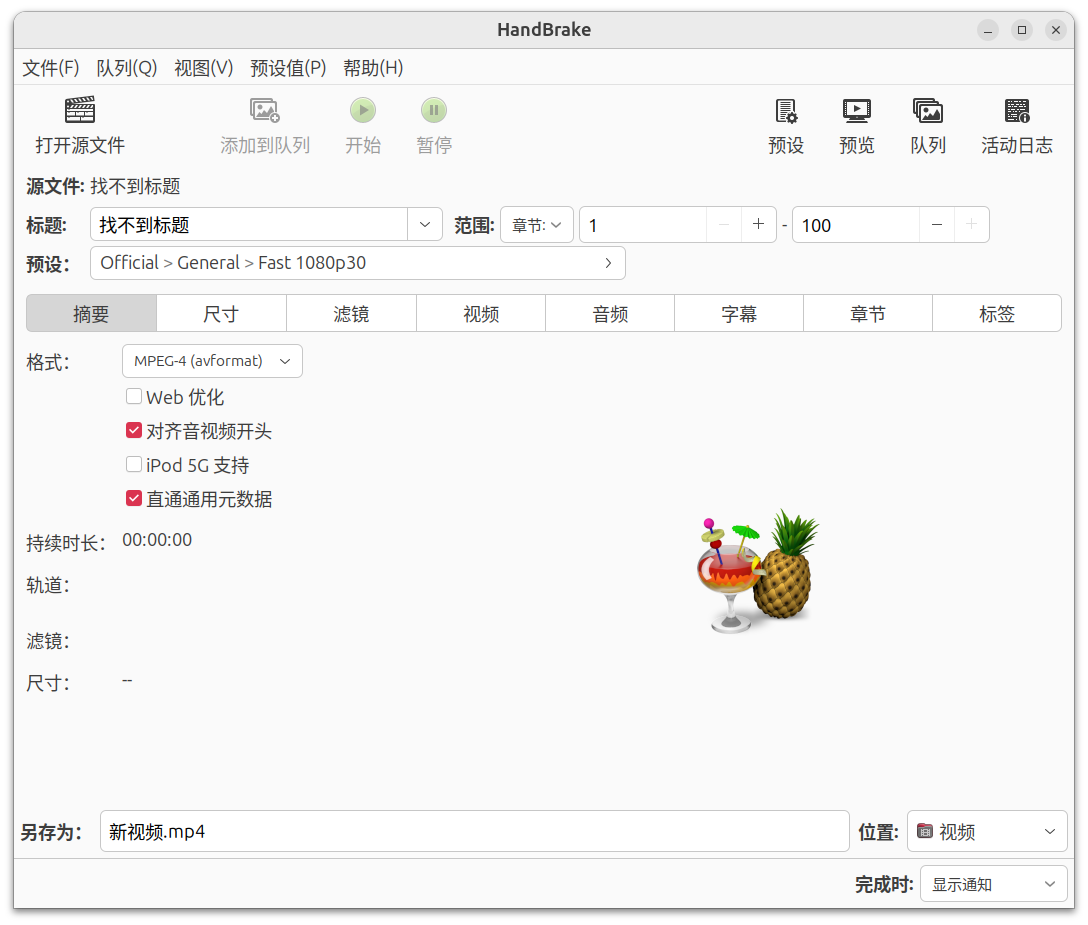Image resolution: width=1088 pixels, height=925 pixels.
Task: Click the HandBrake cocktail and pineapple logo
Action: tap(759, 570)
